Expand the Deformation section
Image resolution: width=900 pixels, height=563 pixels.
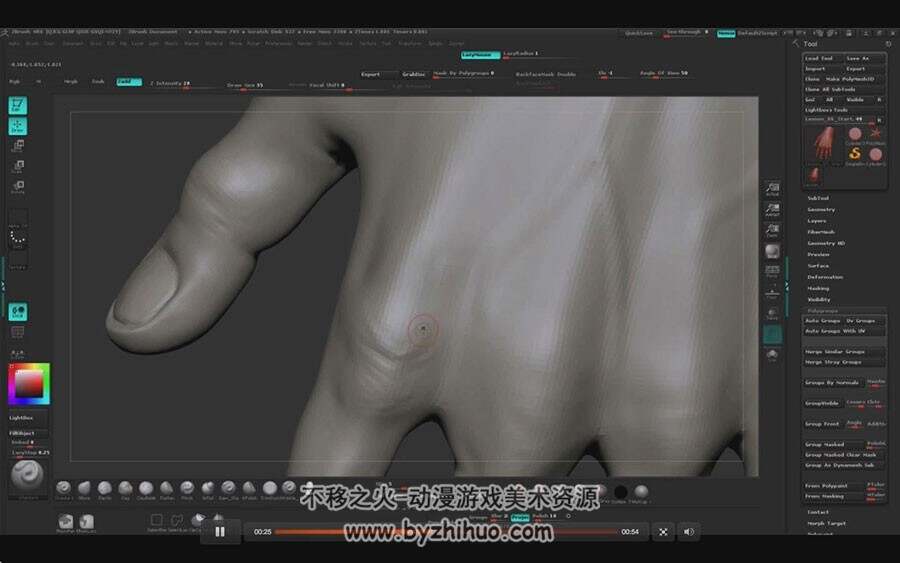pos(825,277)
